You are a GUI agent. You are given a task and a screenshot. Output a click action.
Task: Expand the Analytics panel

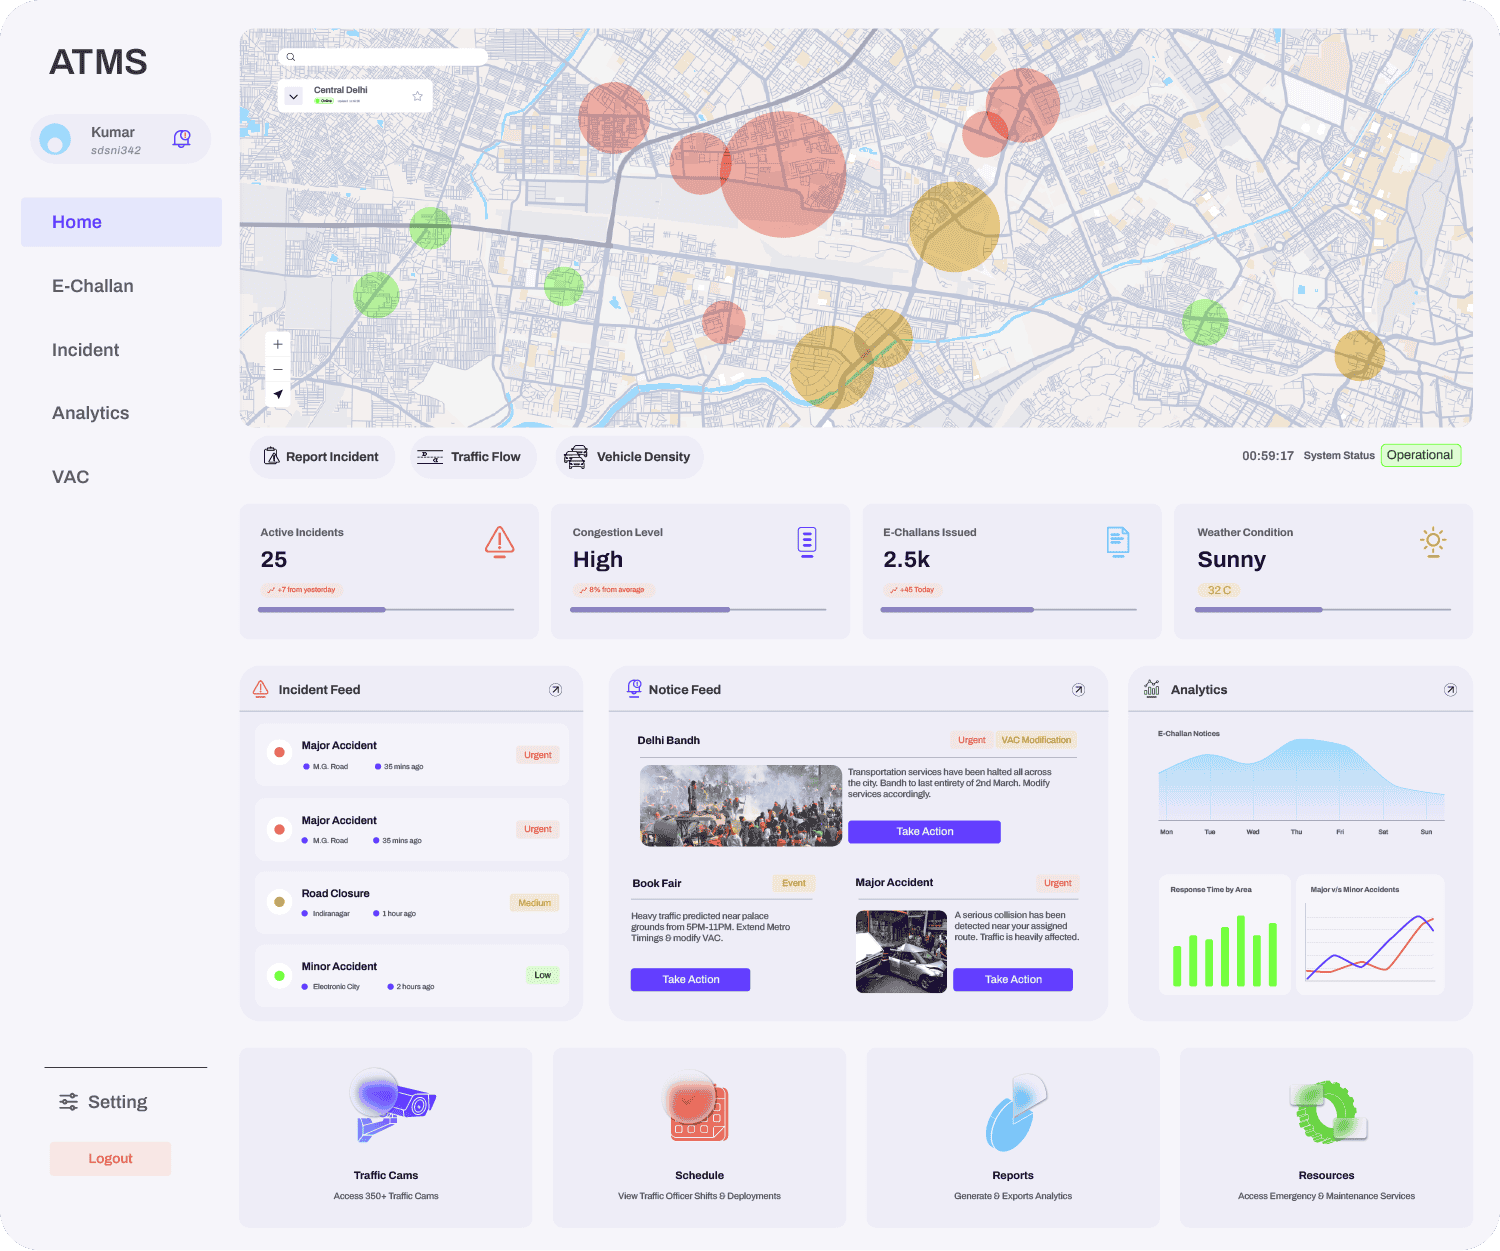click(1450, 690)
